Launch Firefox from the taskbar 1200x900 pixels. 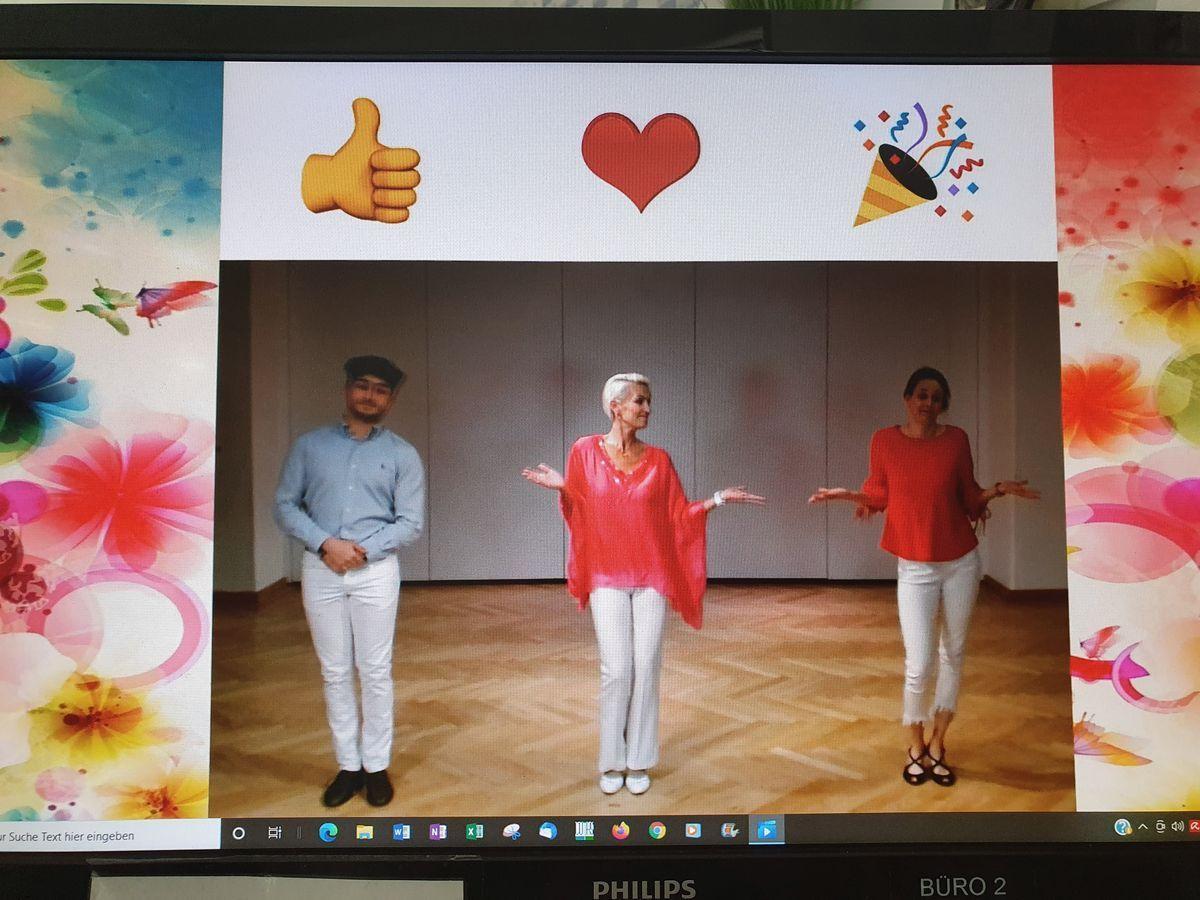(x=621, y=831)
